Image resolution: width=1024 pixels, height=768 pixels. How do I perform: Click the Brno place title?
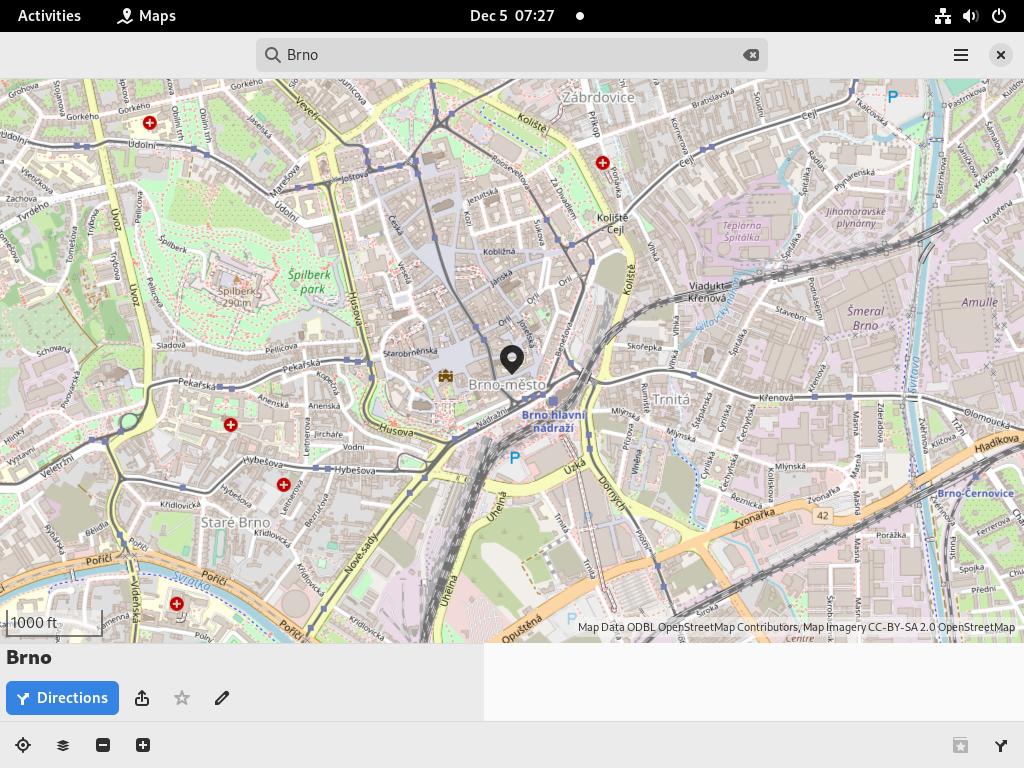point(29,658)
